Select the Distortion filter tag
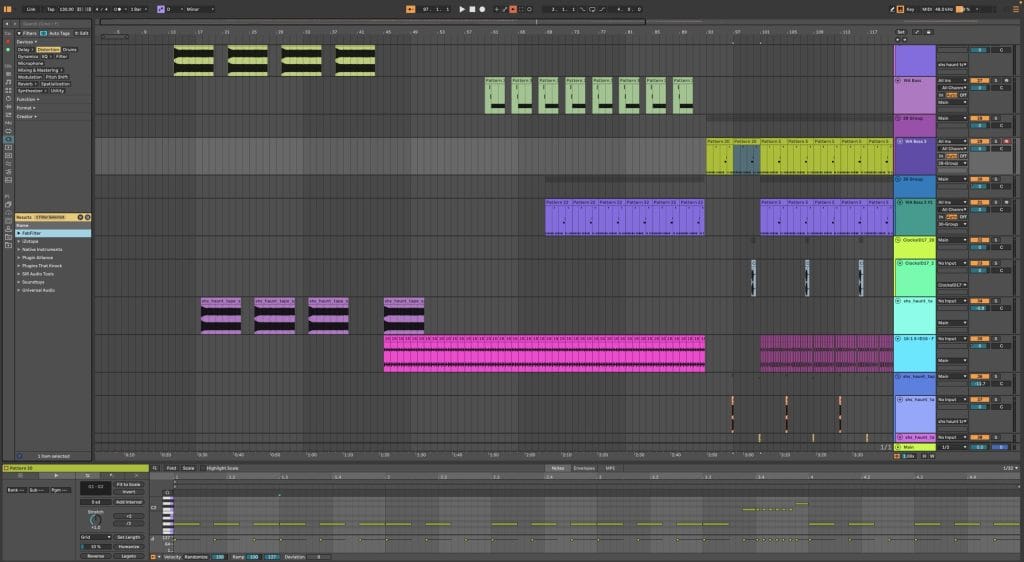The image size is (1024, 562). click(x=47, y=49)
